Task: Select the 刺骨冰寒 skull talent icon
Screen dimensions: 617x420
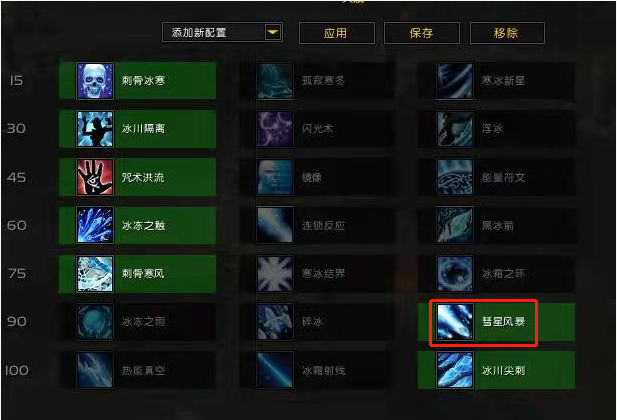Action: pos(95,81)
